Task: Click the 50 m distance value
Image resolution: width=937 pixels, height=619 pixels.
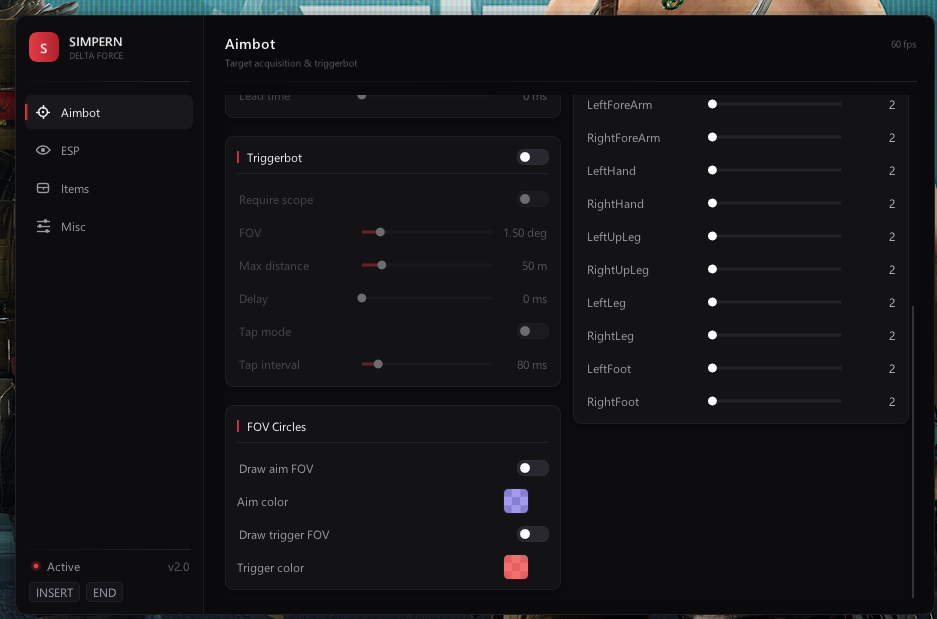Action: [534, 266]
